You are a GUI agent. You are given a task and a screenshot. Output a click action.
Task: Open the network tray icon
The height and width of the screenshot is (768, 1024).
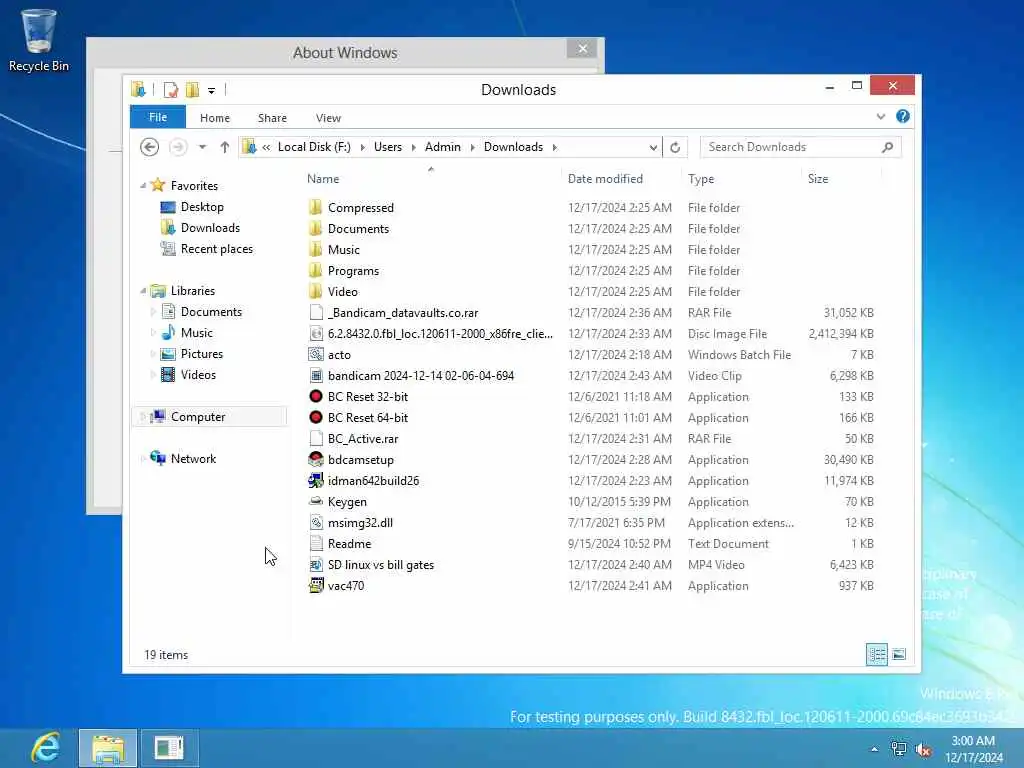(x=899, y=750)
